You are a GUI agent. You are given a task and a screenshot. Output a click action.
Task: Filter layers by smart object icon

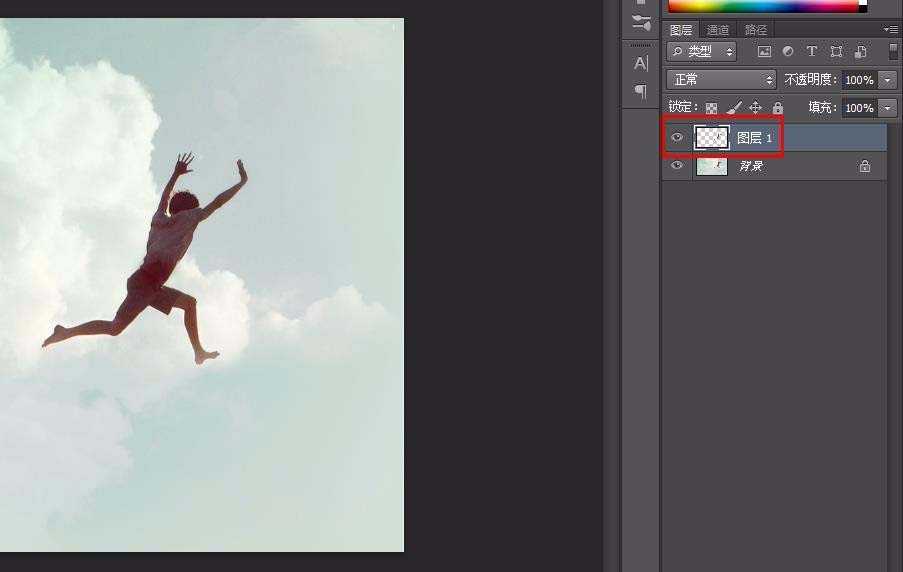(x=860, y=52)
